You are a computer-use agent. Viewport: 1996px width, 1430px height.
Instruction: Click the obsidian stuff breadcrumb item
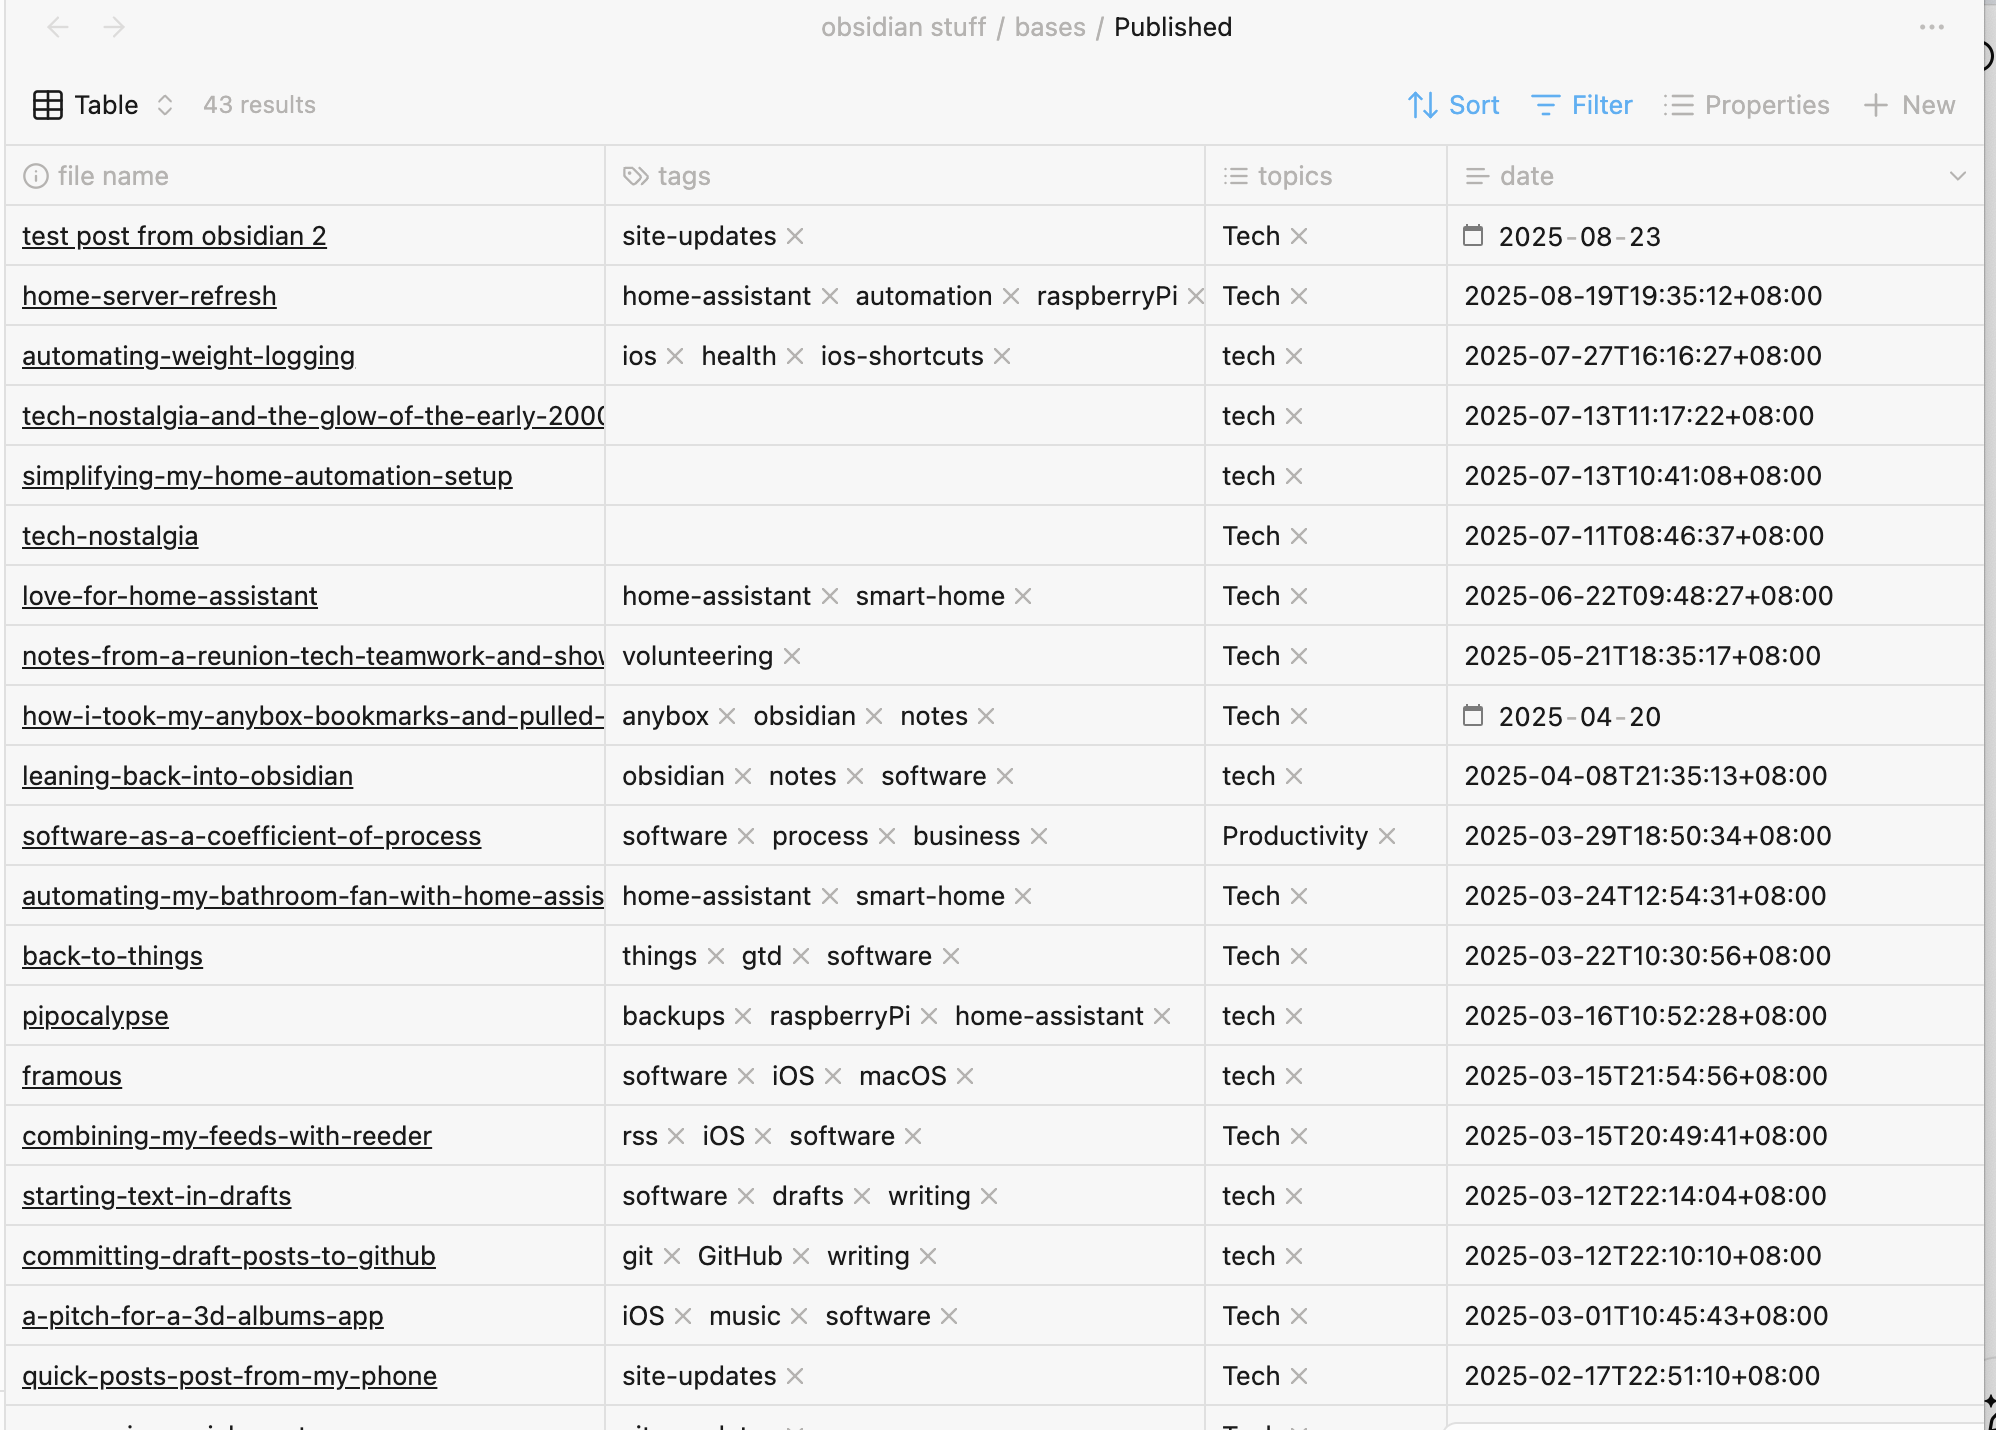[x=903, y=27]
